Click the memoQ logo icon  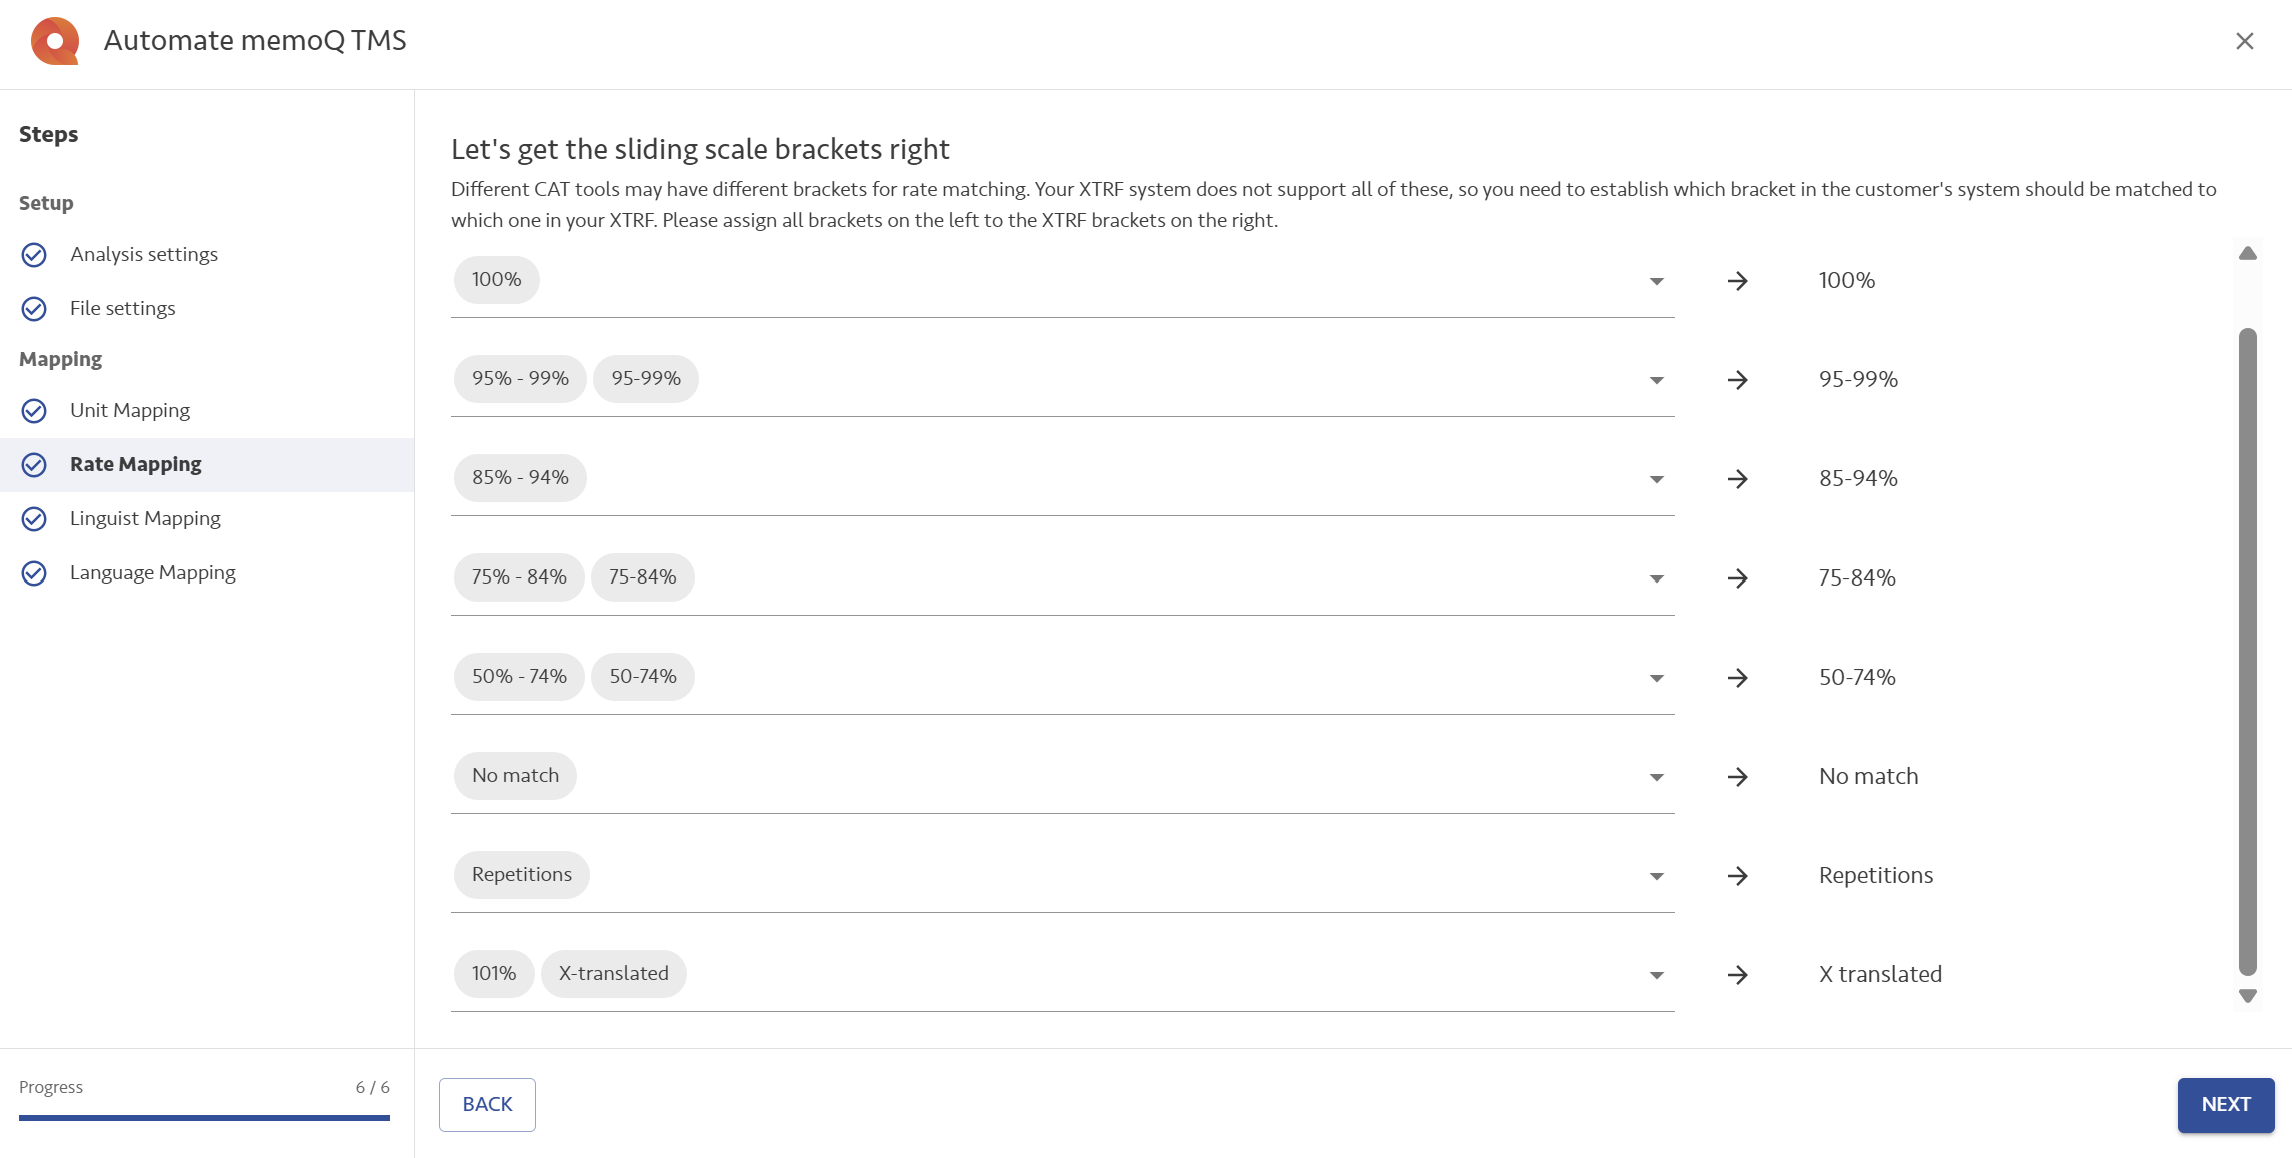point(55,41)
